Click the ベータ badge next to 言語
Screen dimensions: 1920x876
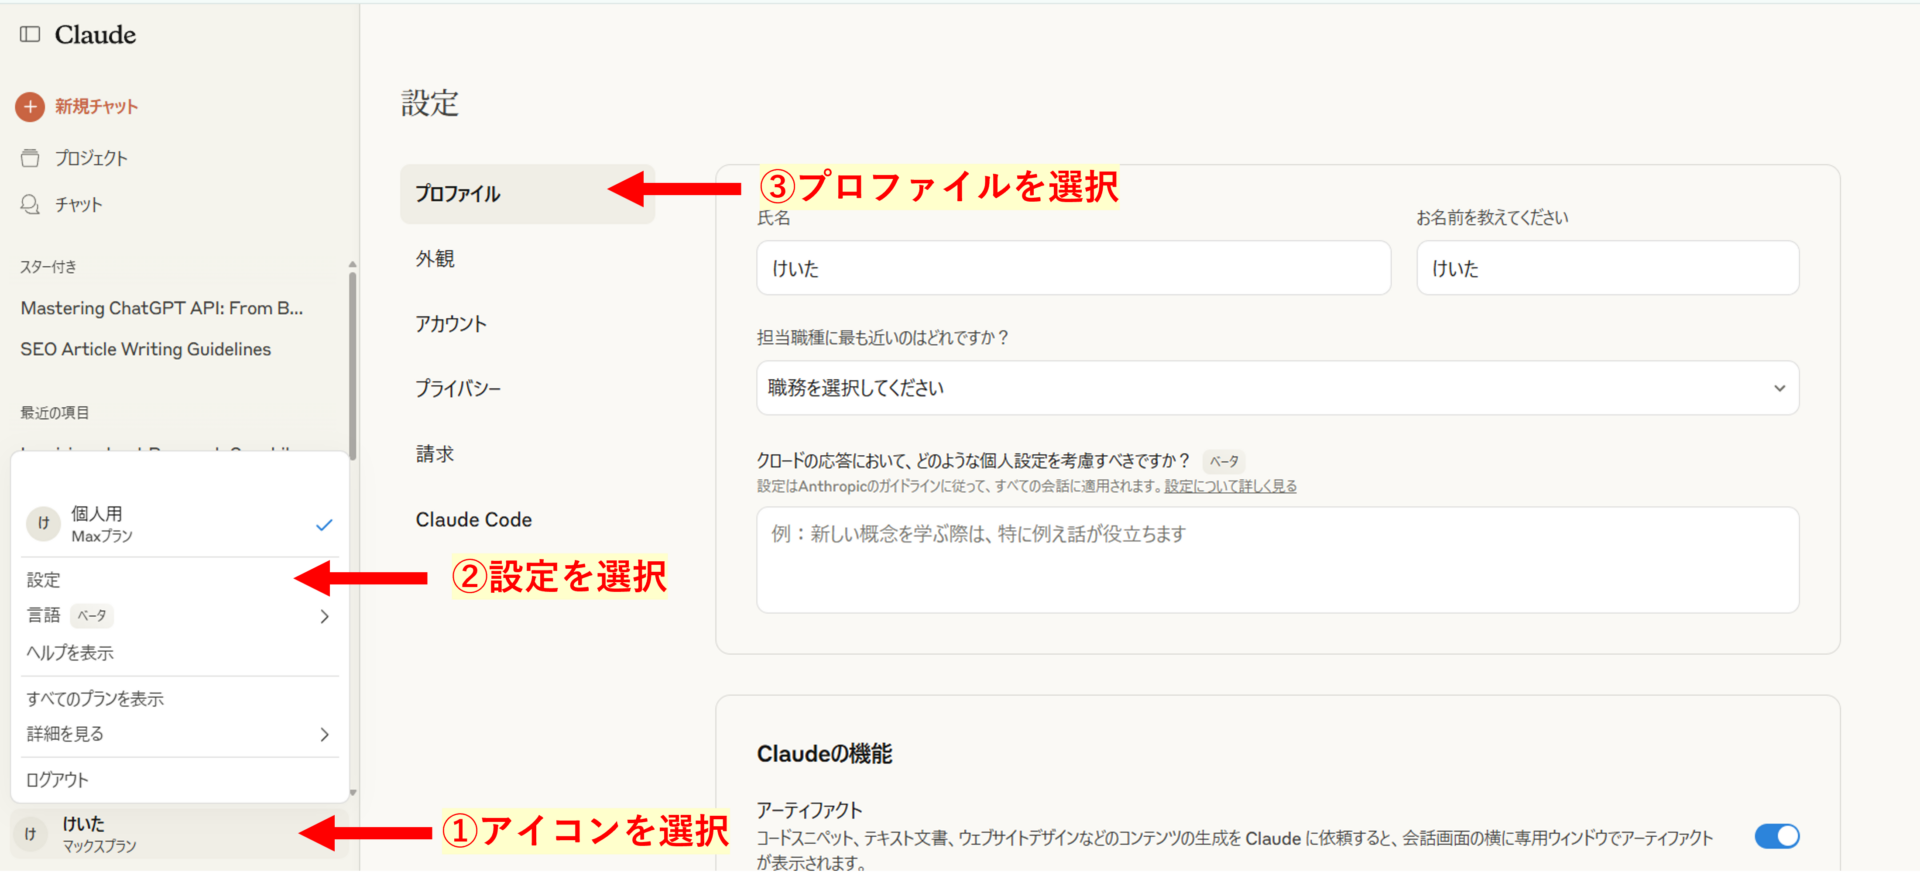92,616
